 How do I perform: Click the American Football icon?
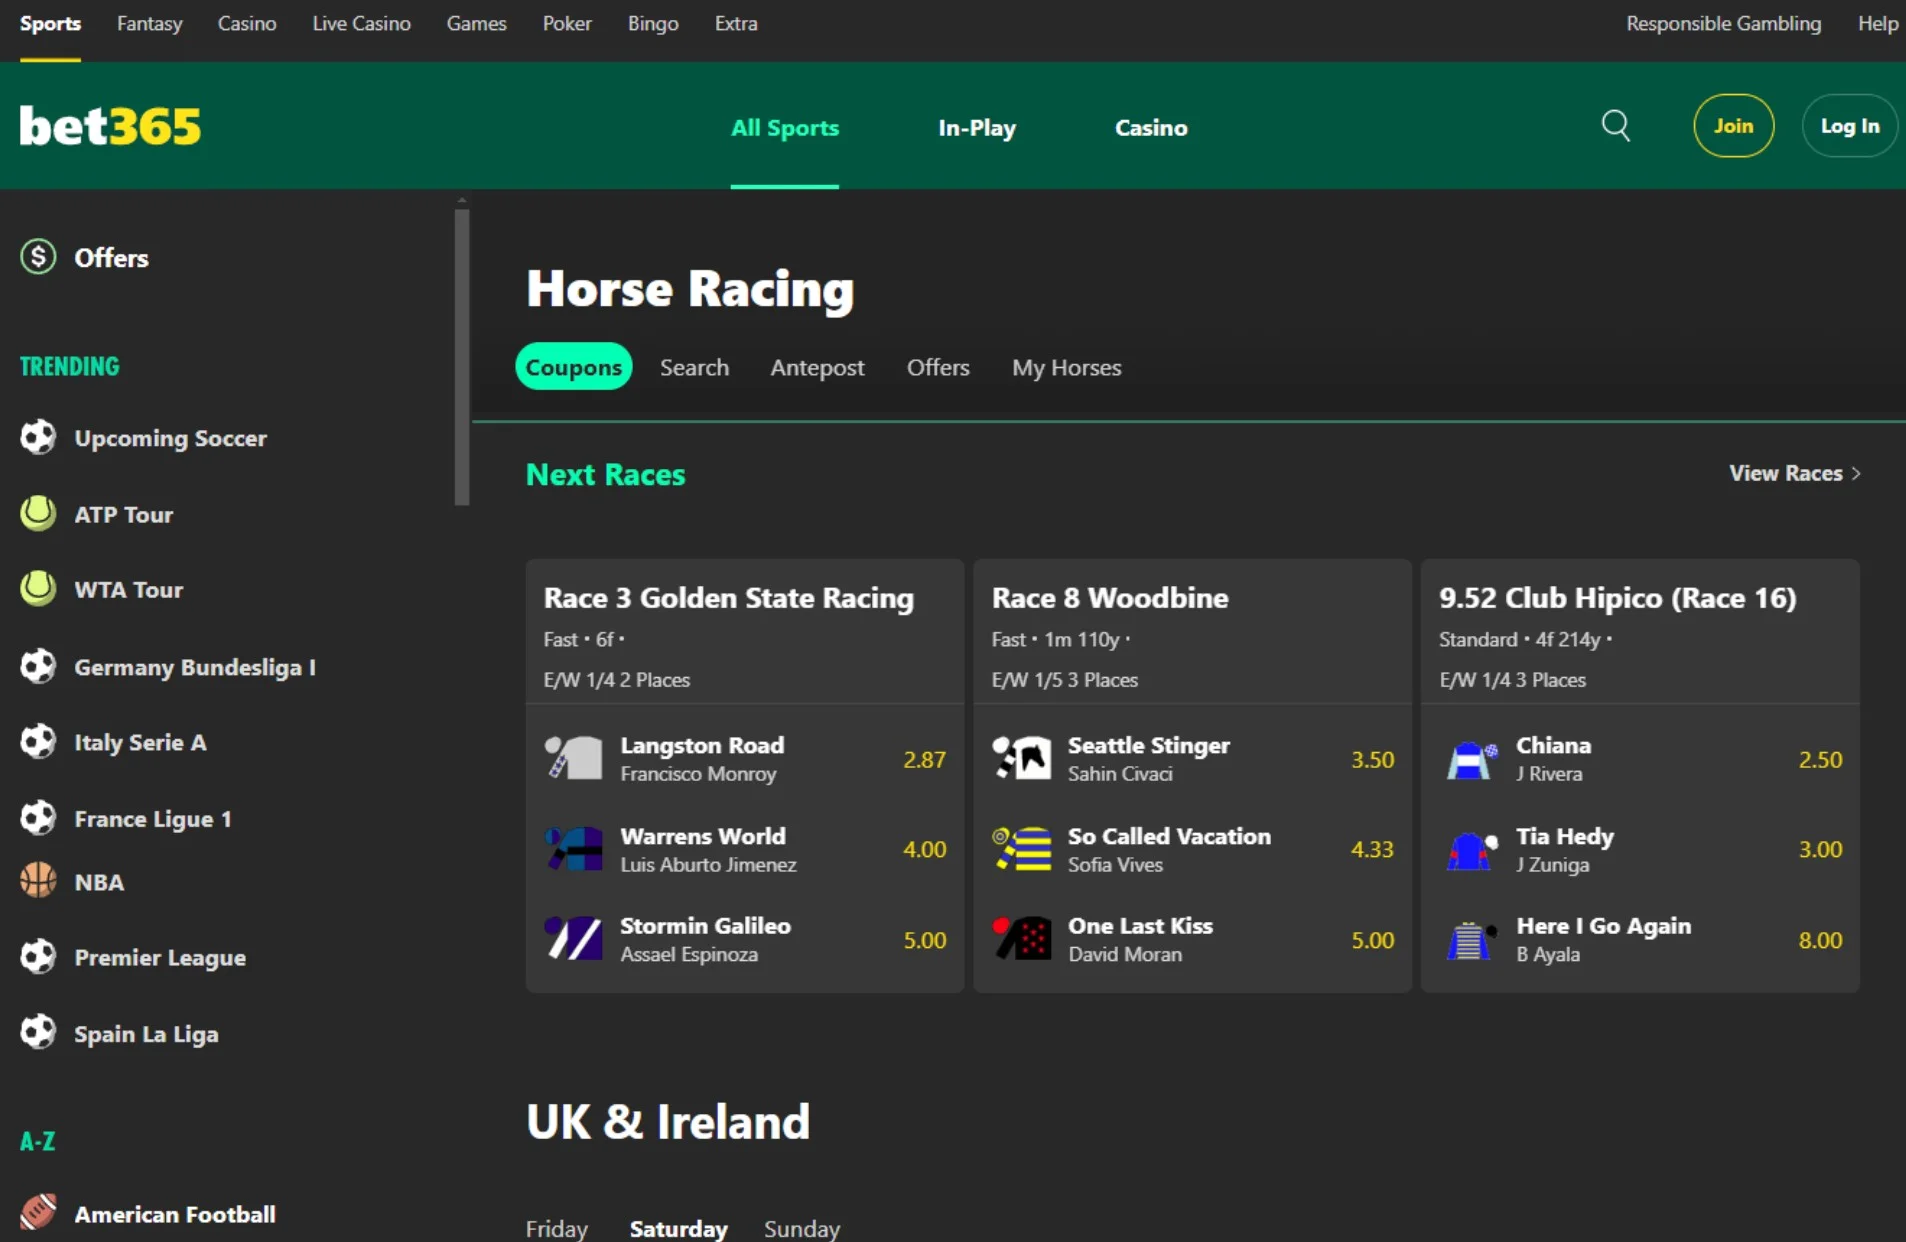click(x=38, y=1213)
